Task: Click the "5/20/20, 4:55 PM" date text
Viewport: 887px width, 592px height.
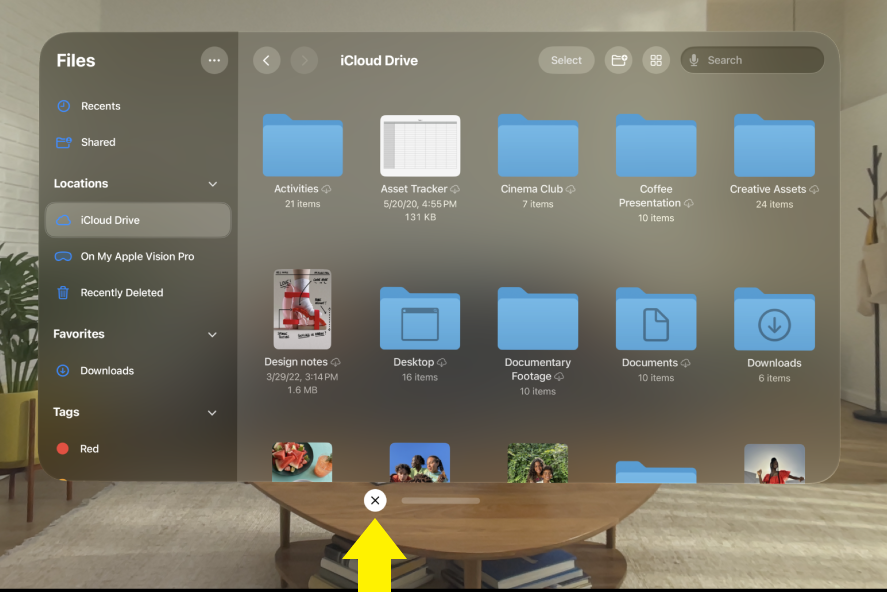Action: [x=420, y=204]
